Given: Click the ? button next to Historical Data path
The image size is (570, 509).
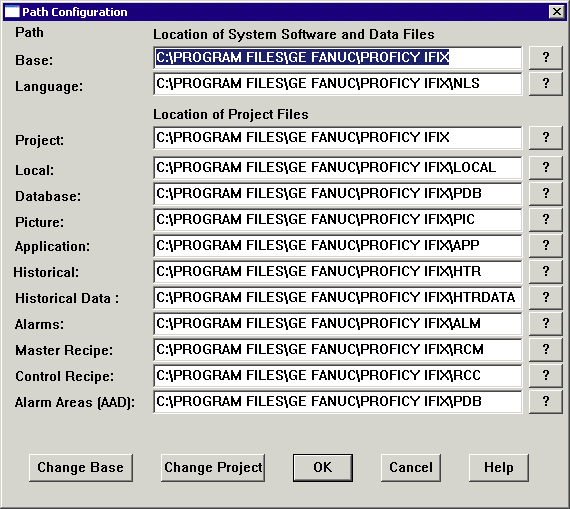Looking at the screenshot, I should click(546, 297).
